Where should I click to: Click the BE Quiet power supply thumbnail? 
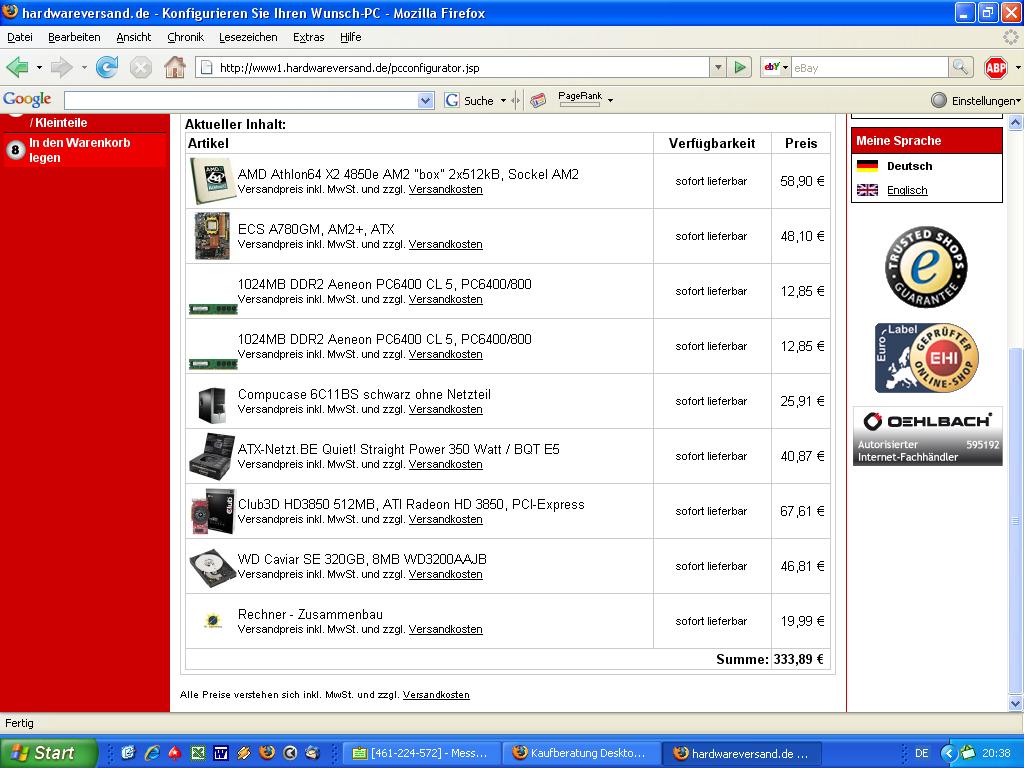(212, 455)
